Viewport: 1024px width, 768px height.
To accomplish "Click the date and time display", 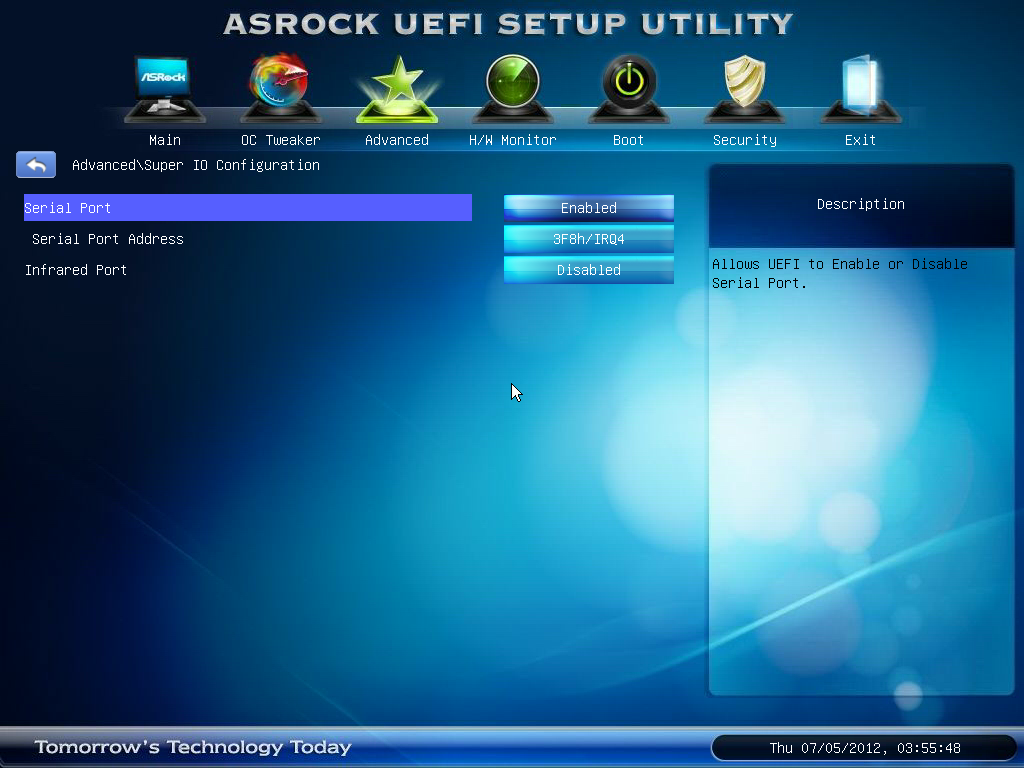I will (x=865, y=748).
